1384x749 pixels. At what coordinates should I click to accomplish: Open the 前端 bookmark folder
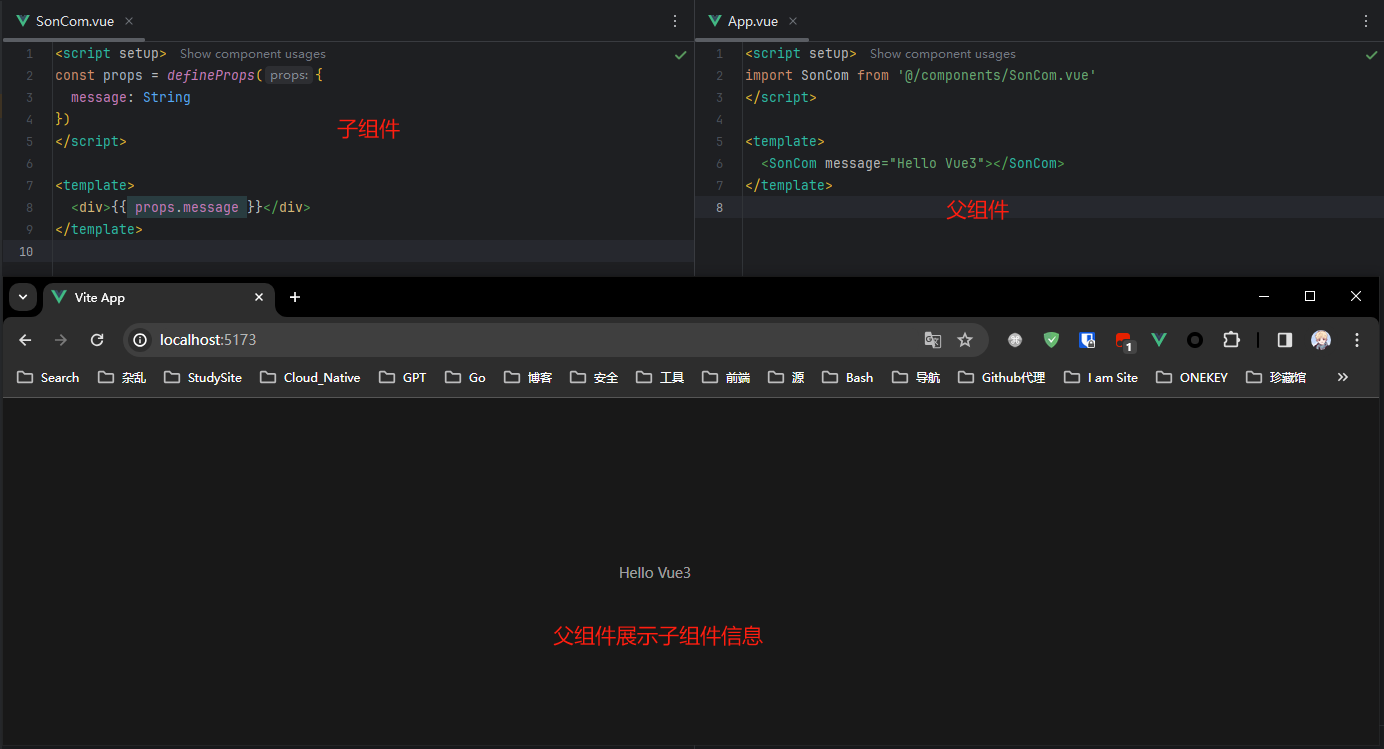click(726, 377)
